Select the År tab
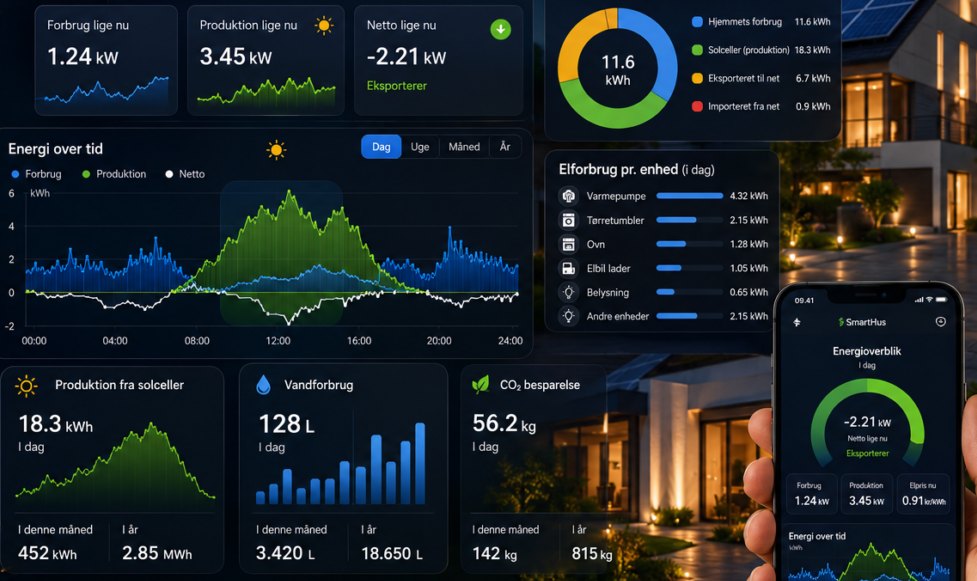The width and height of the screenshot is (977, 581). click(505, 147)
